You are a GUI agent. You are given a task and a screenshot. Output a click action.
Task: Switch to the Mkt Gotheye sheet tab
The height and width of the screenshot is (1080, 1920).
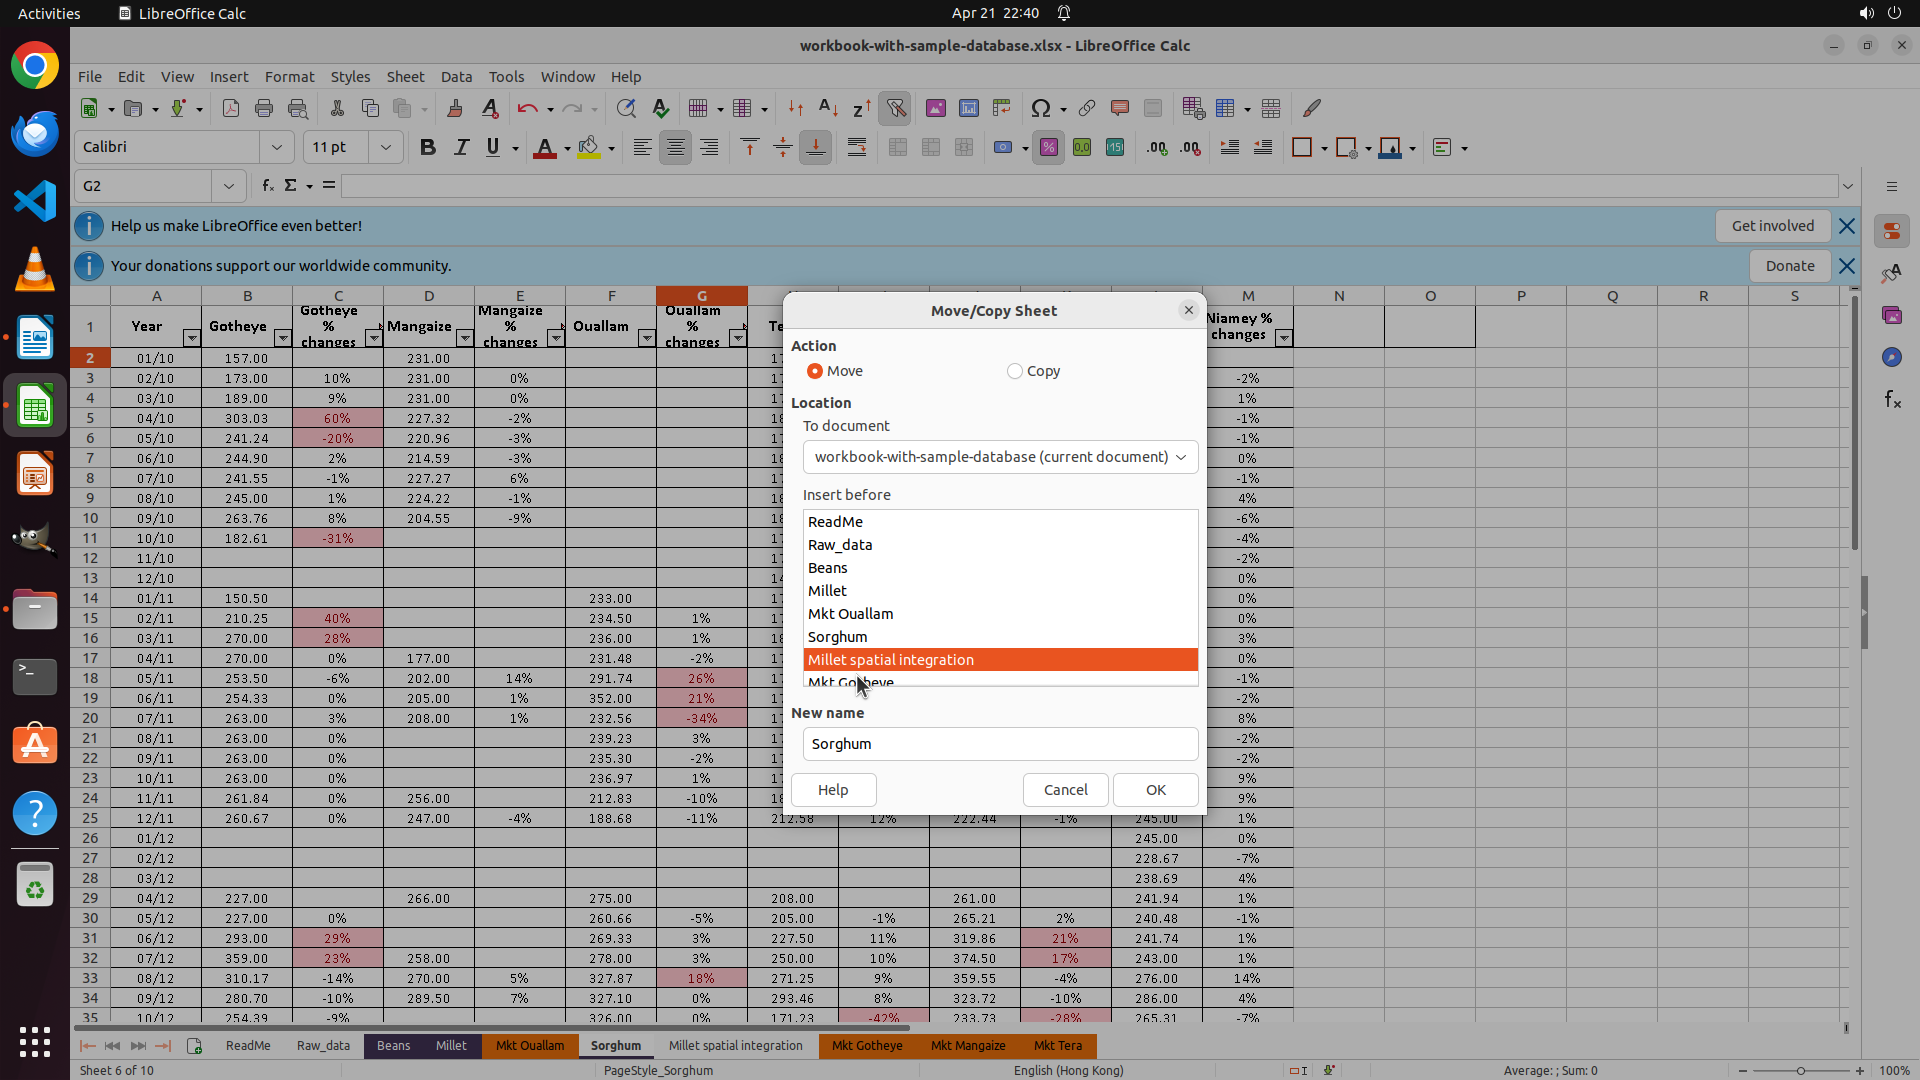(866, 1046)
